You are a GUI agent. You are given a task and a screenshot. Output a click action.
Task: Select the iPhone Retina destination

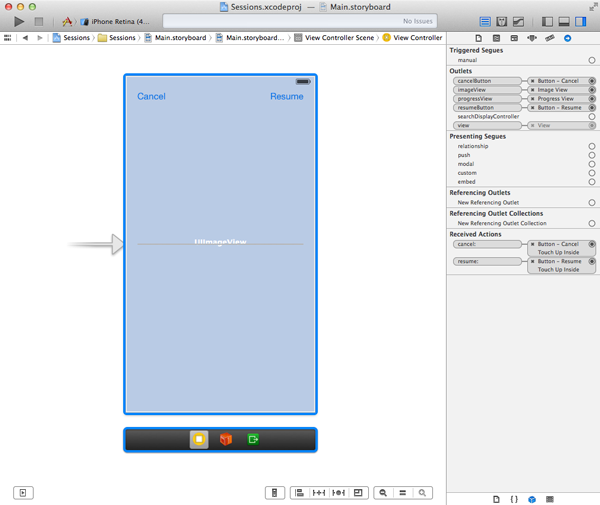pyautogui.click(x=116, y=22)
